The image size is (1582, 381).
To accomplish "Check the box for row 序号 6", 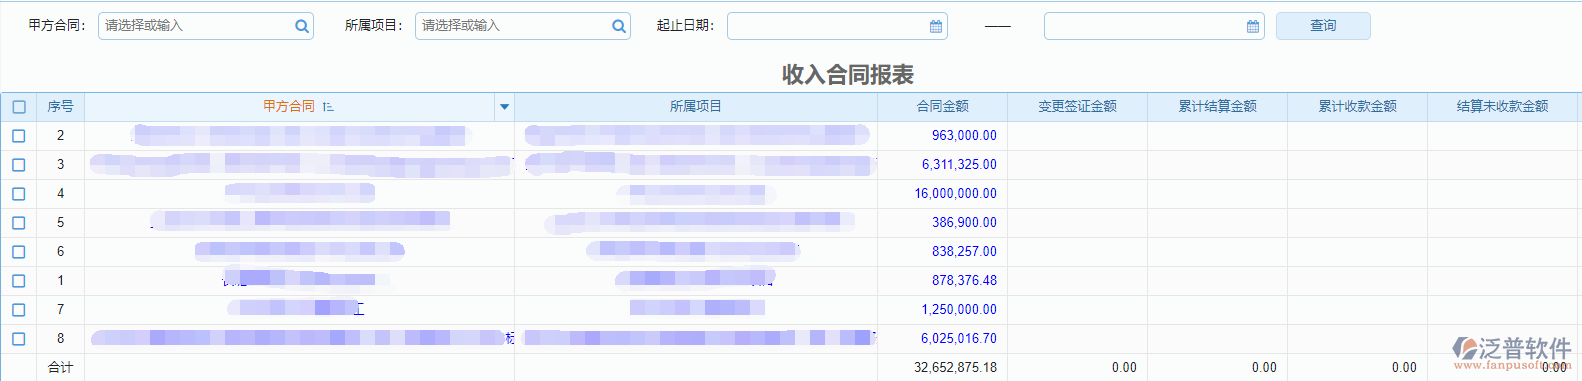I will 19,252.
